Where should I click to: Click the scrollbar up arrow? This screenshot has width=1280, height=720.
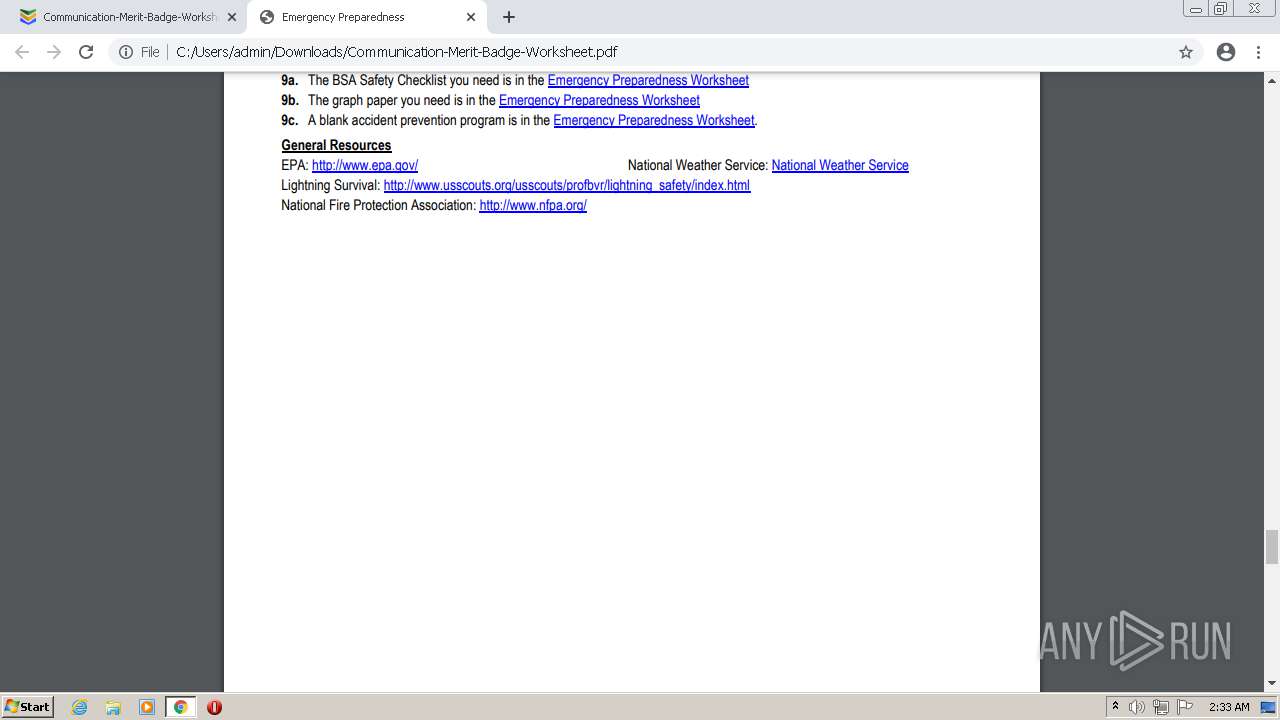1272,80
